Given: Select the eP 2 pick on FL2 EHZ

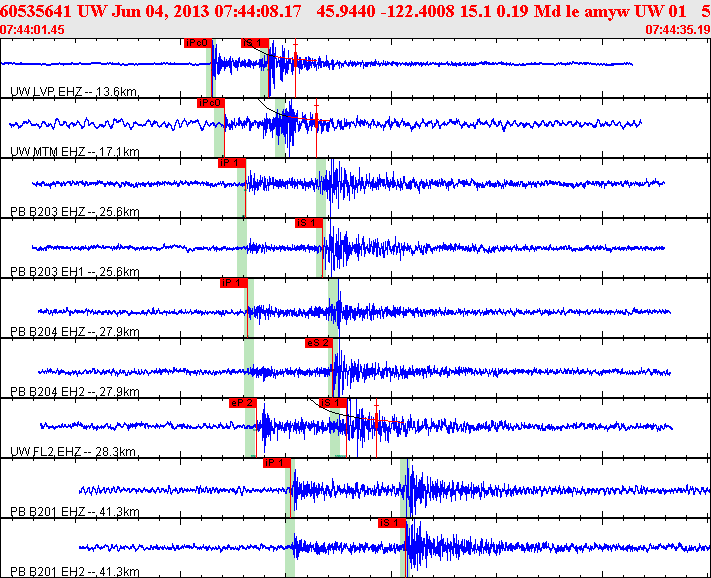Looking at the screenshot, I should pos(243,403).
